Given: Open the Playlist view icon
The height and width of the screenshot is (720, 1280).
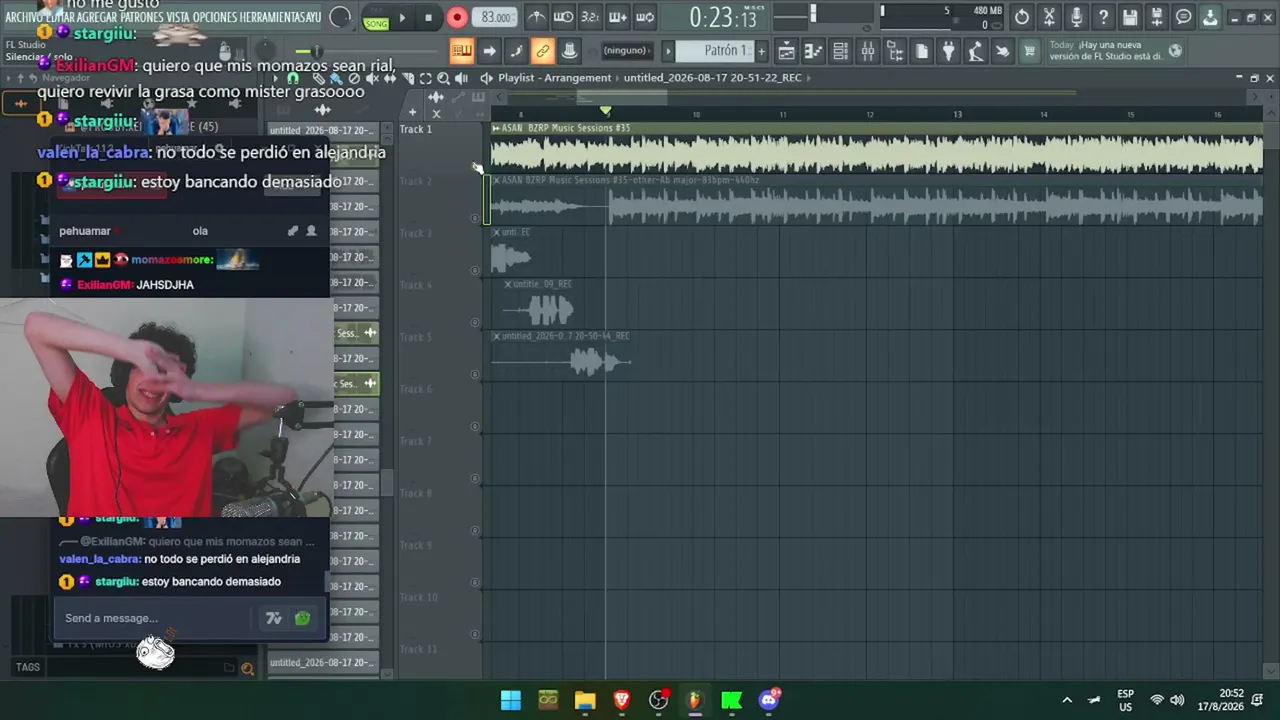Looking at the screenshot, I should [787, 51].
